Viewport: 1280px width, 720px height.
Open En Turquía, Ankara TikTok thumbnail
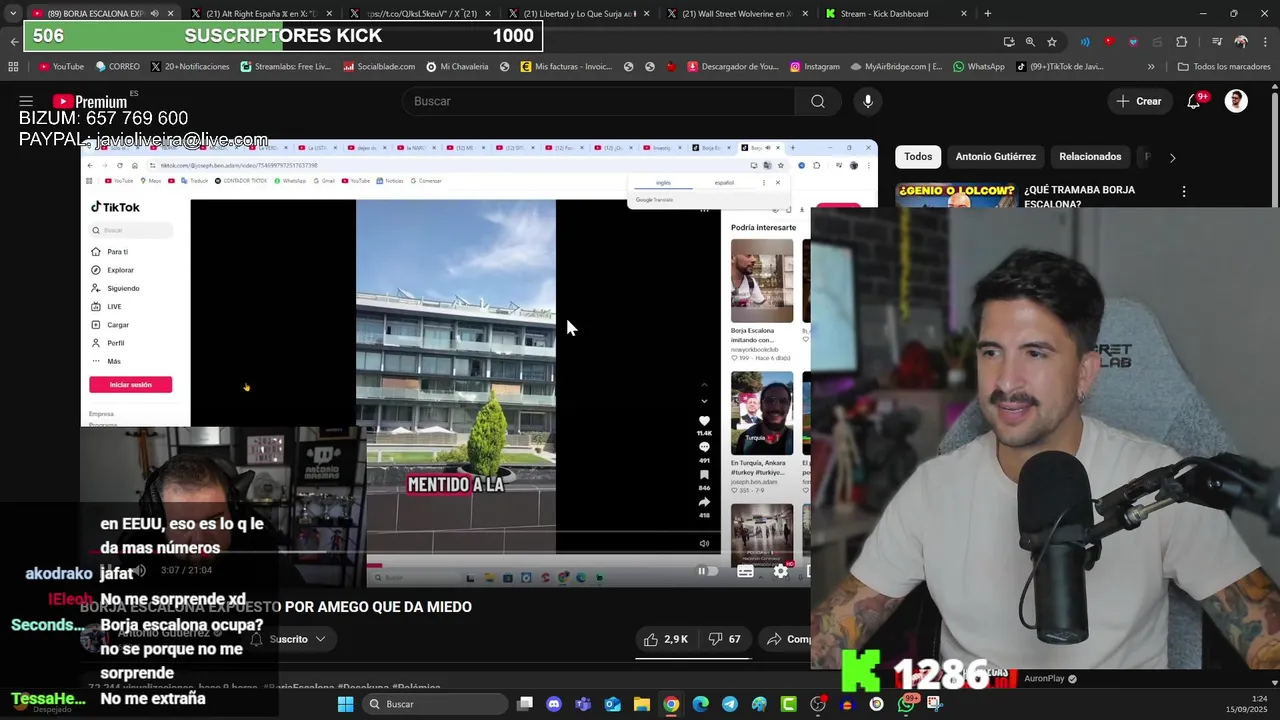pos(762,413)
